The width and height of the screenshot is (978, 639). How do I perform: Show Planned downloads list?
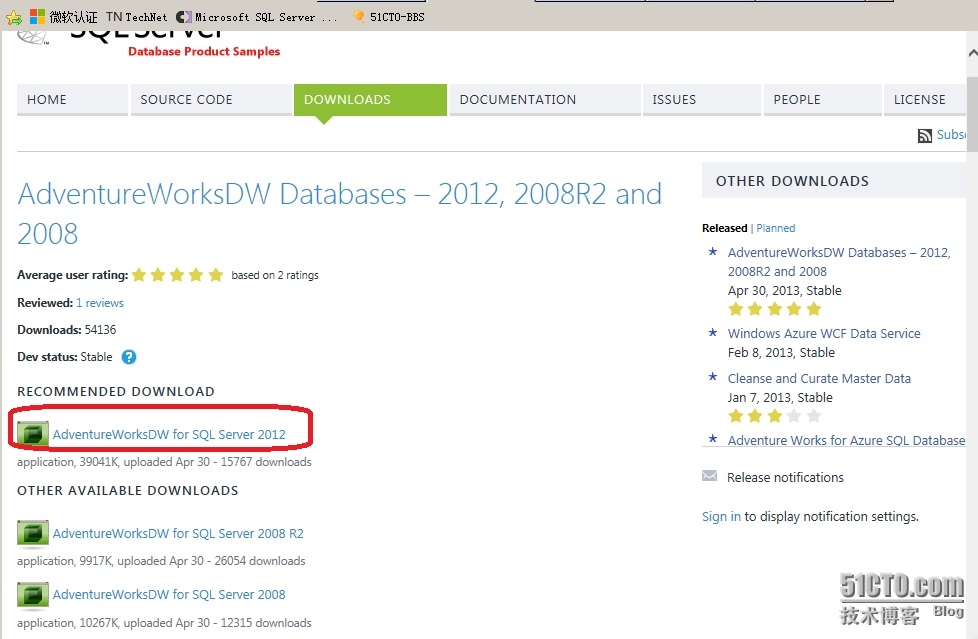[775, 228]
